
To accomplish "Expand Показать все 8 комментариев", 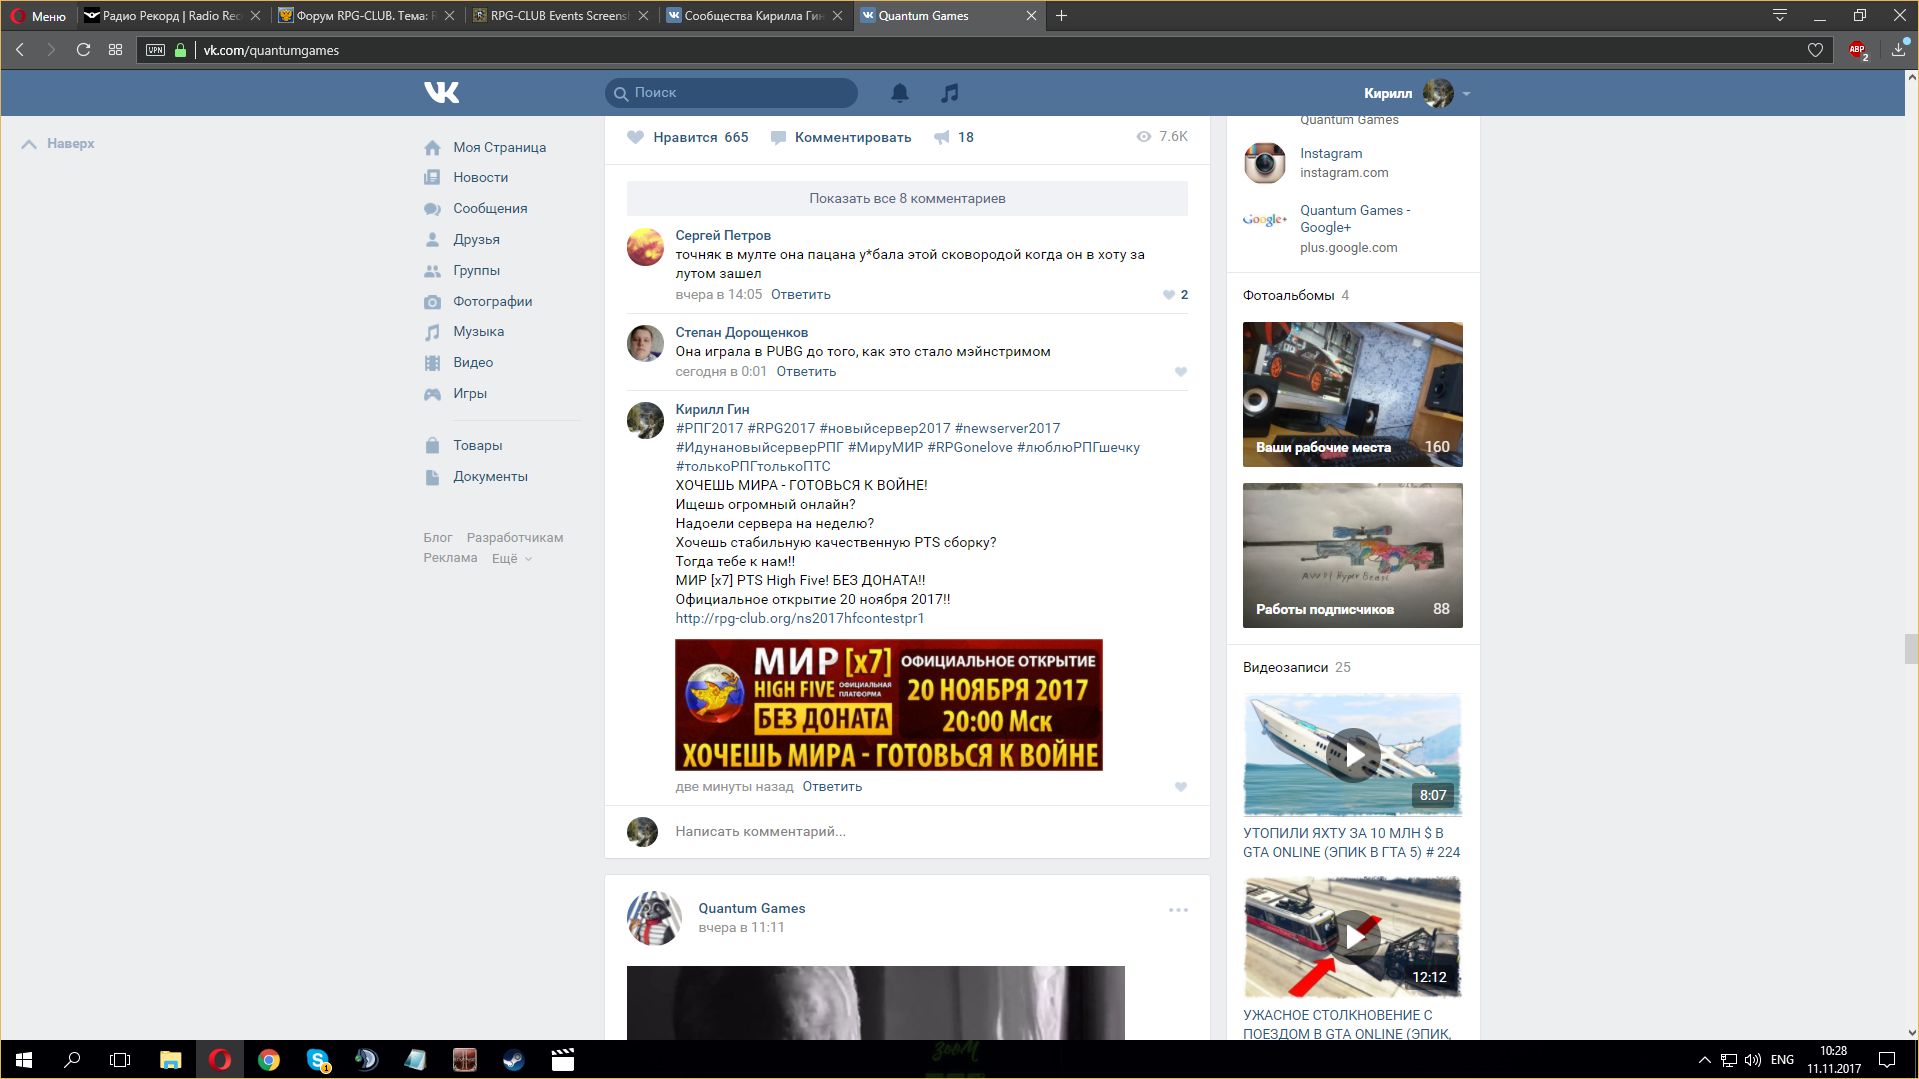I will coord(907,198).
